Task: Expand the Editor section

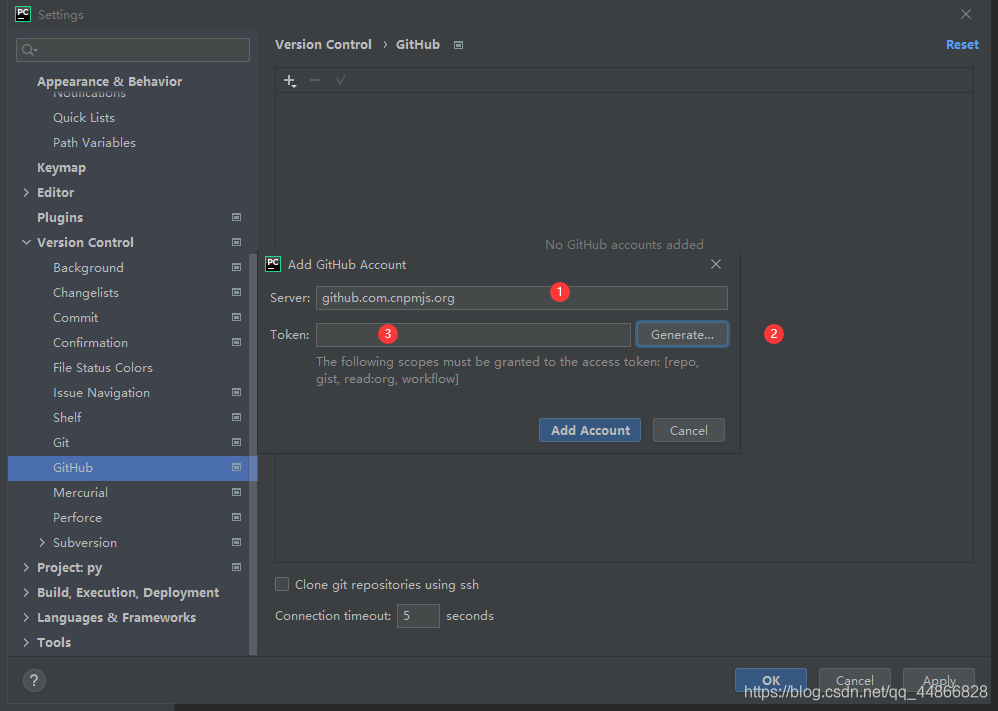Action: [26, 192]
